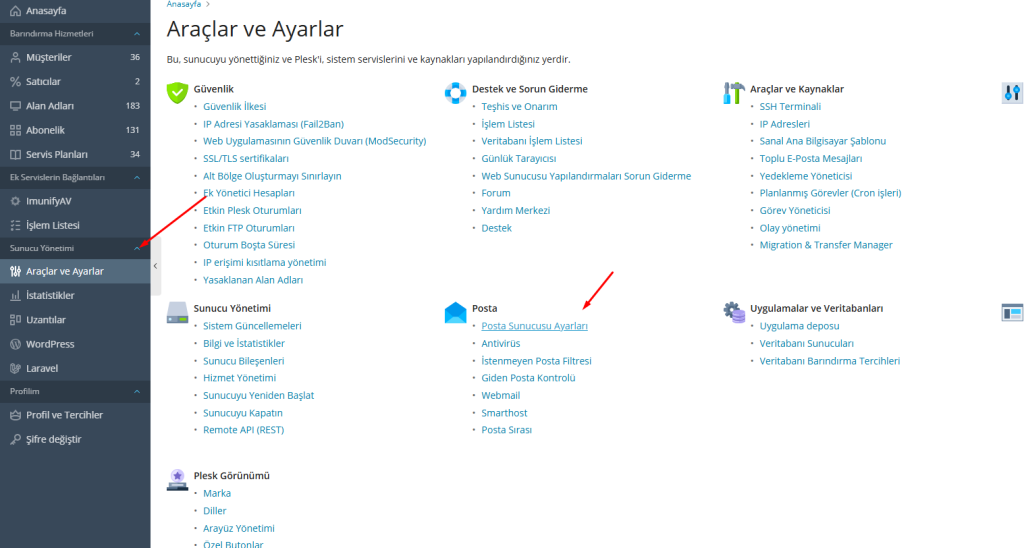Click the Uzantılar extensions icon
The width and height of the screenshot is (1024, 548).
tap(15, 319)
